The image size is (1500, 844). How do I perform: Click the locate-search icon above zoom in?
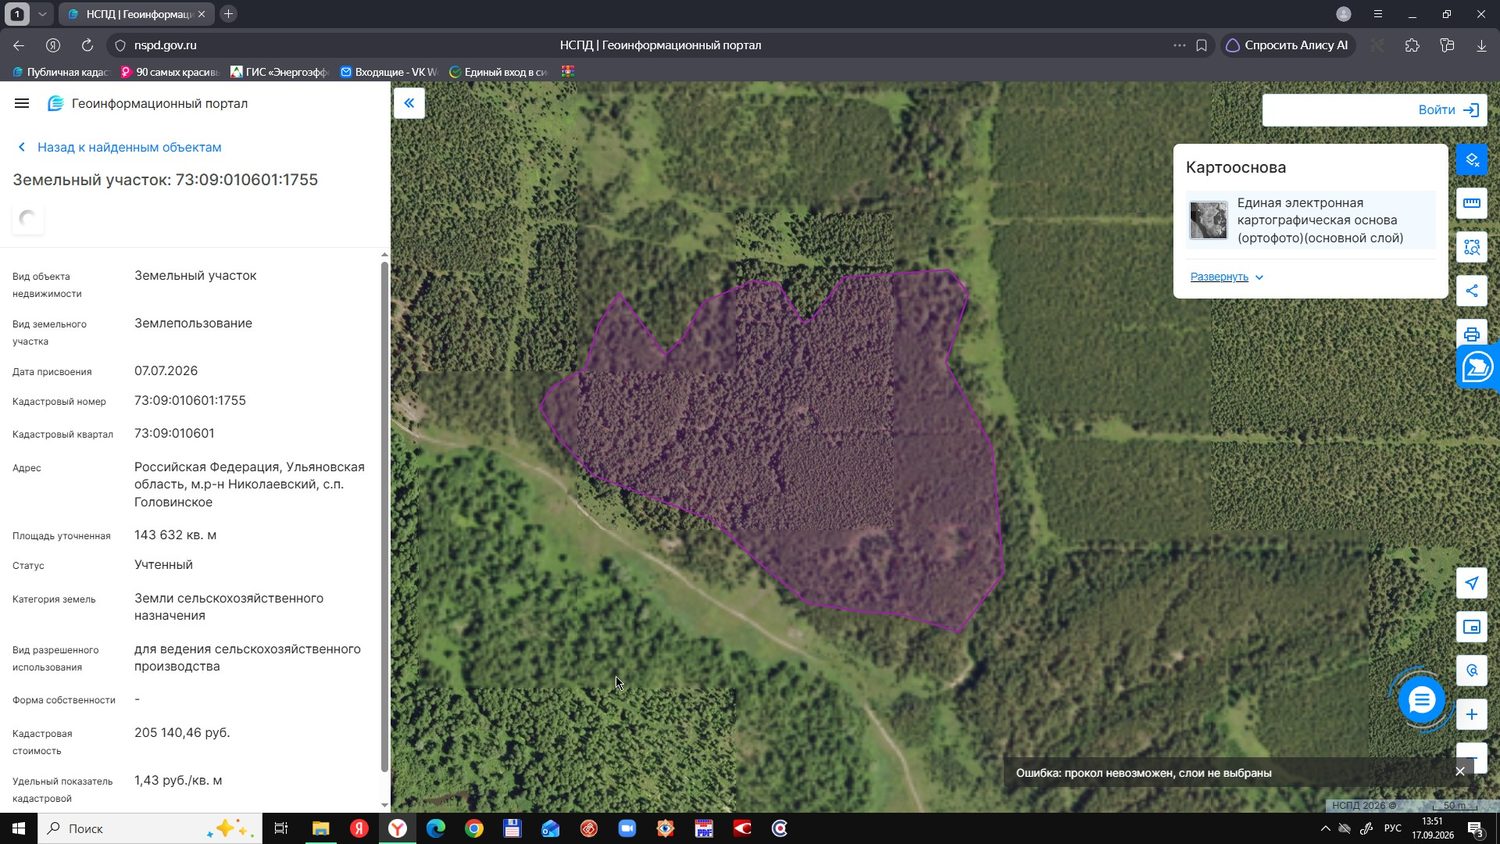coord(1472,671)
